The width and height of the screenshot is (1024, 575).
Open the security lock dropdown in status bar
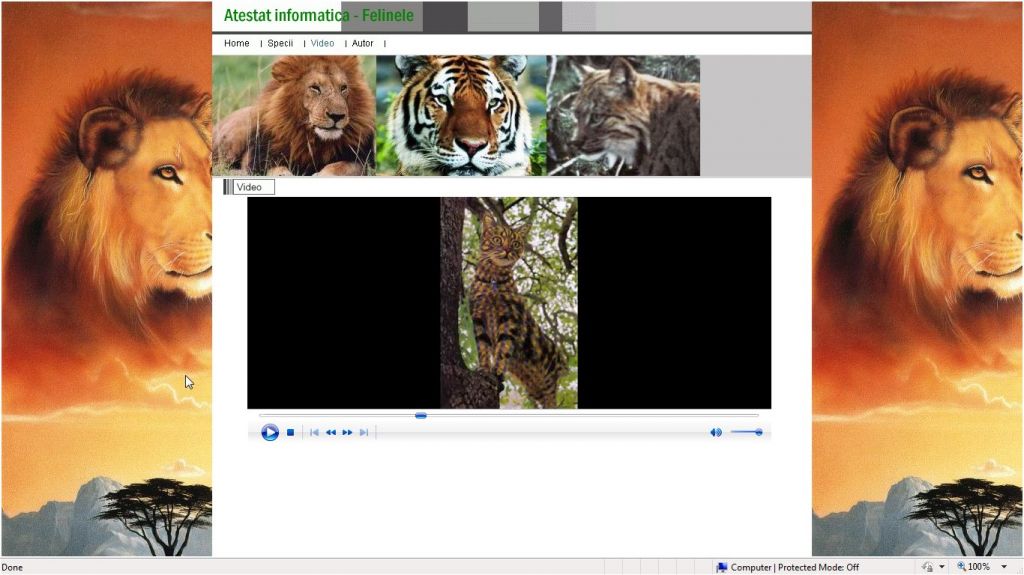tap(942, 567)
